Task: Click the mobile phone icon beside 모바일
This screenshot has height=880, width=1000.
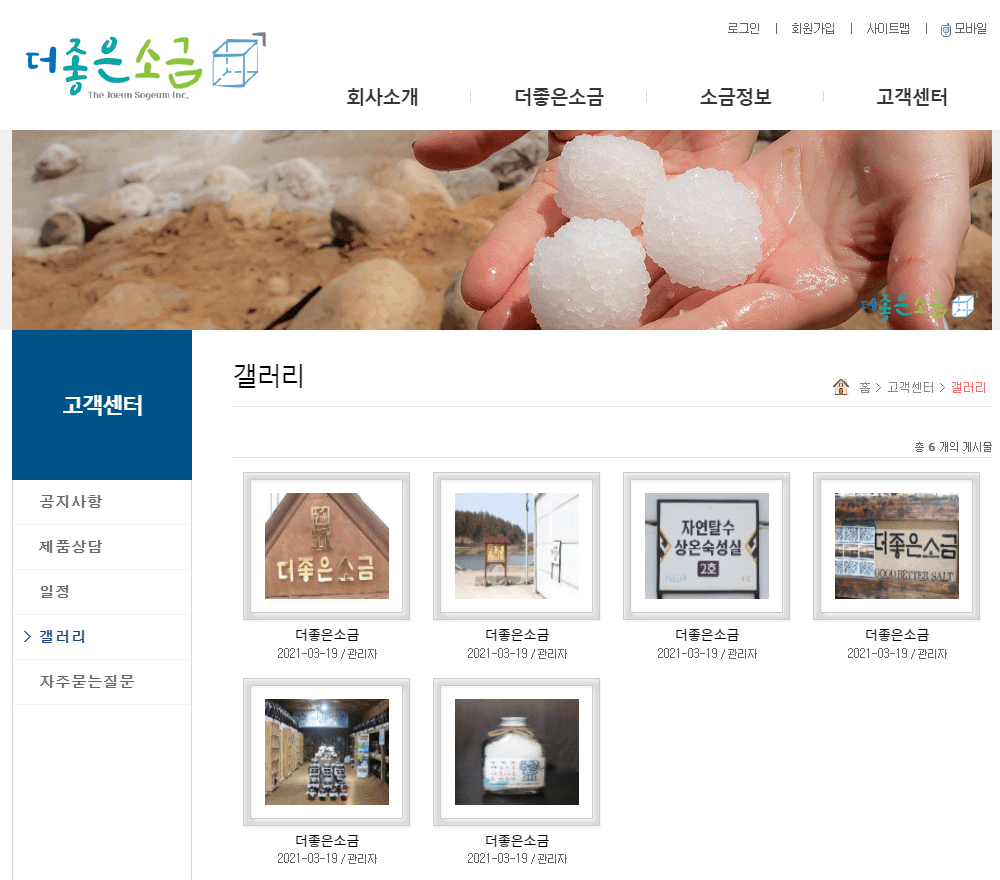Action: tap(946, 29)
